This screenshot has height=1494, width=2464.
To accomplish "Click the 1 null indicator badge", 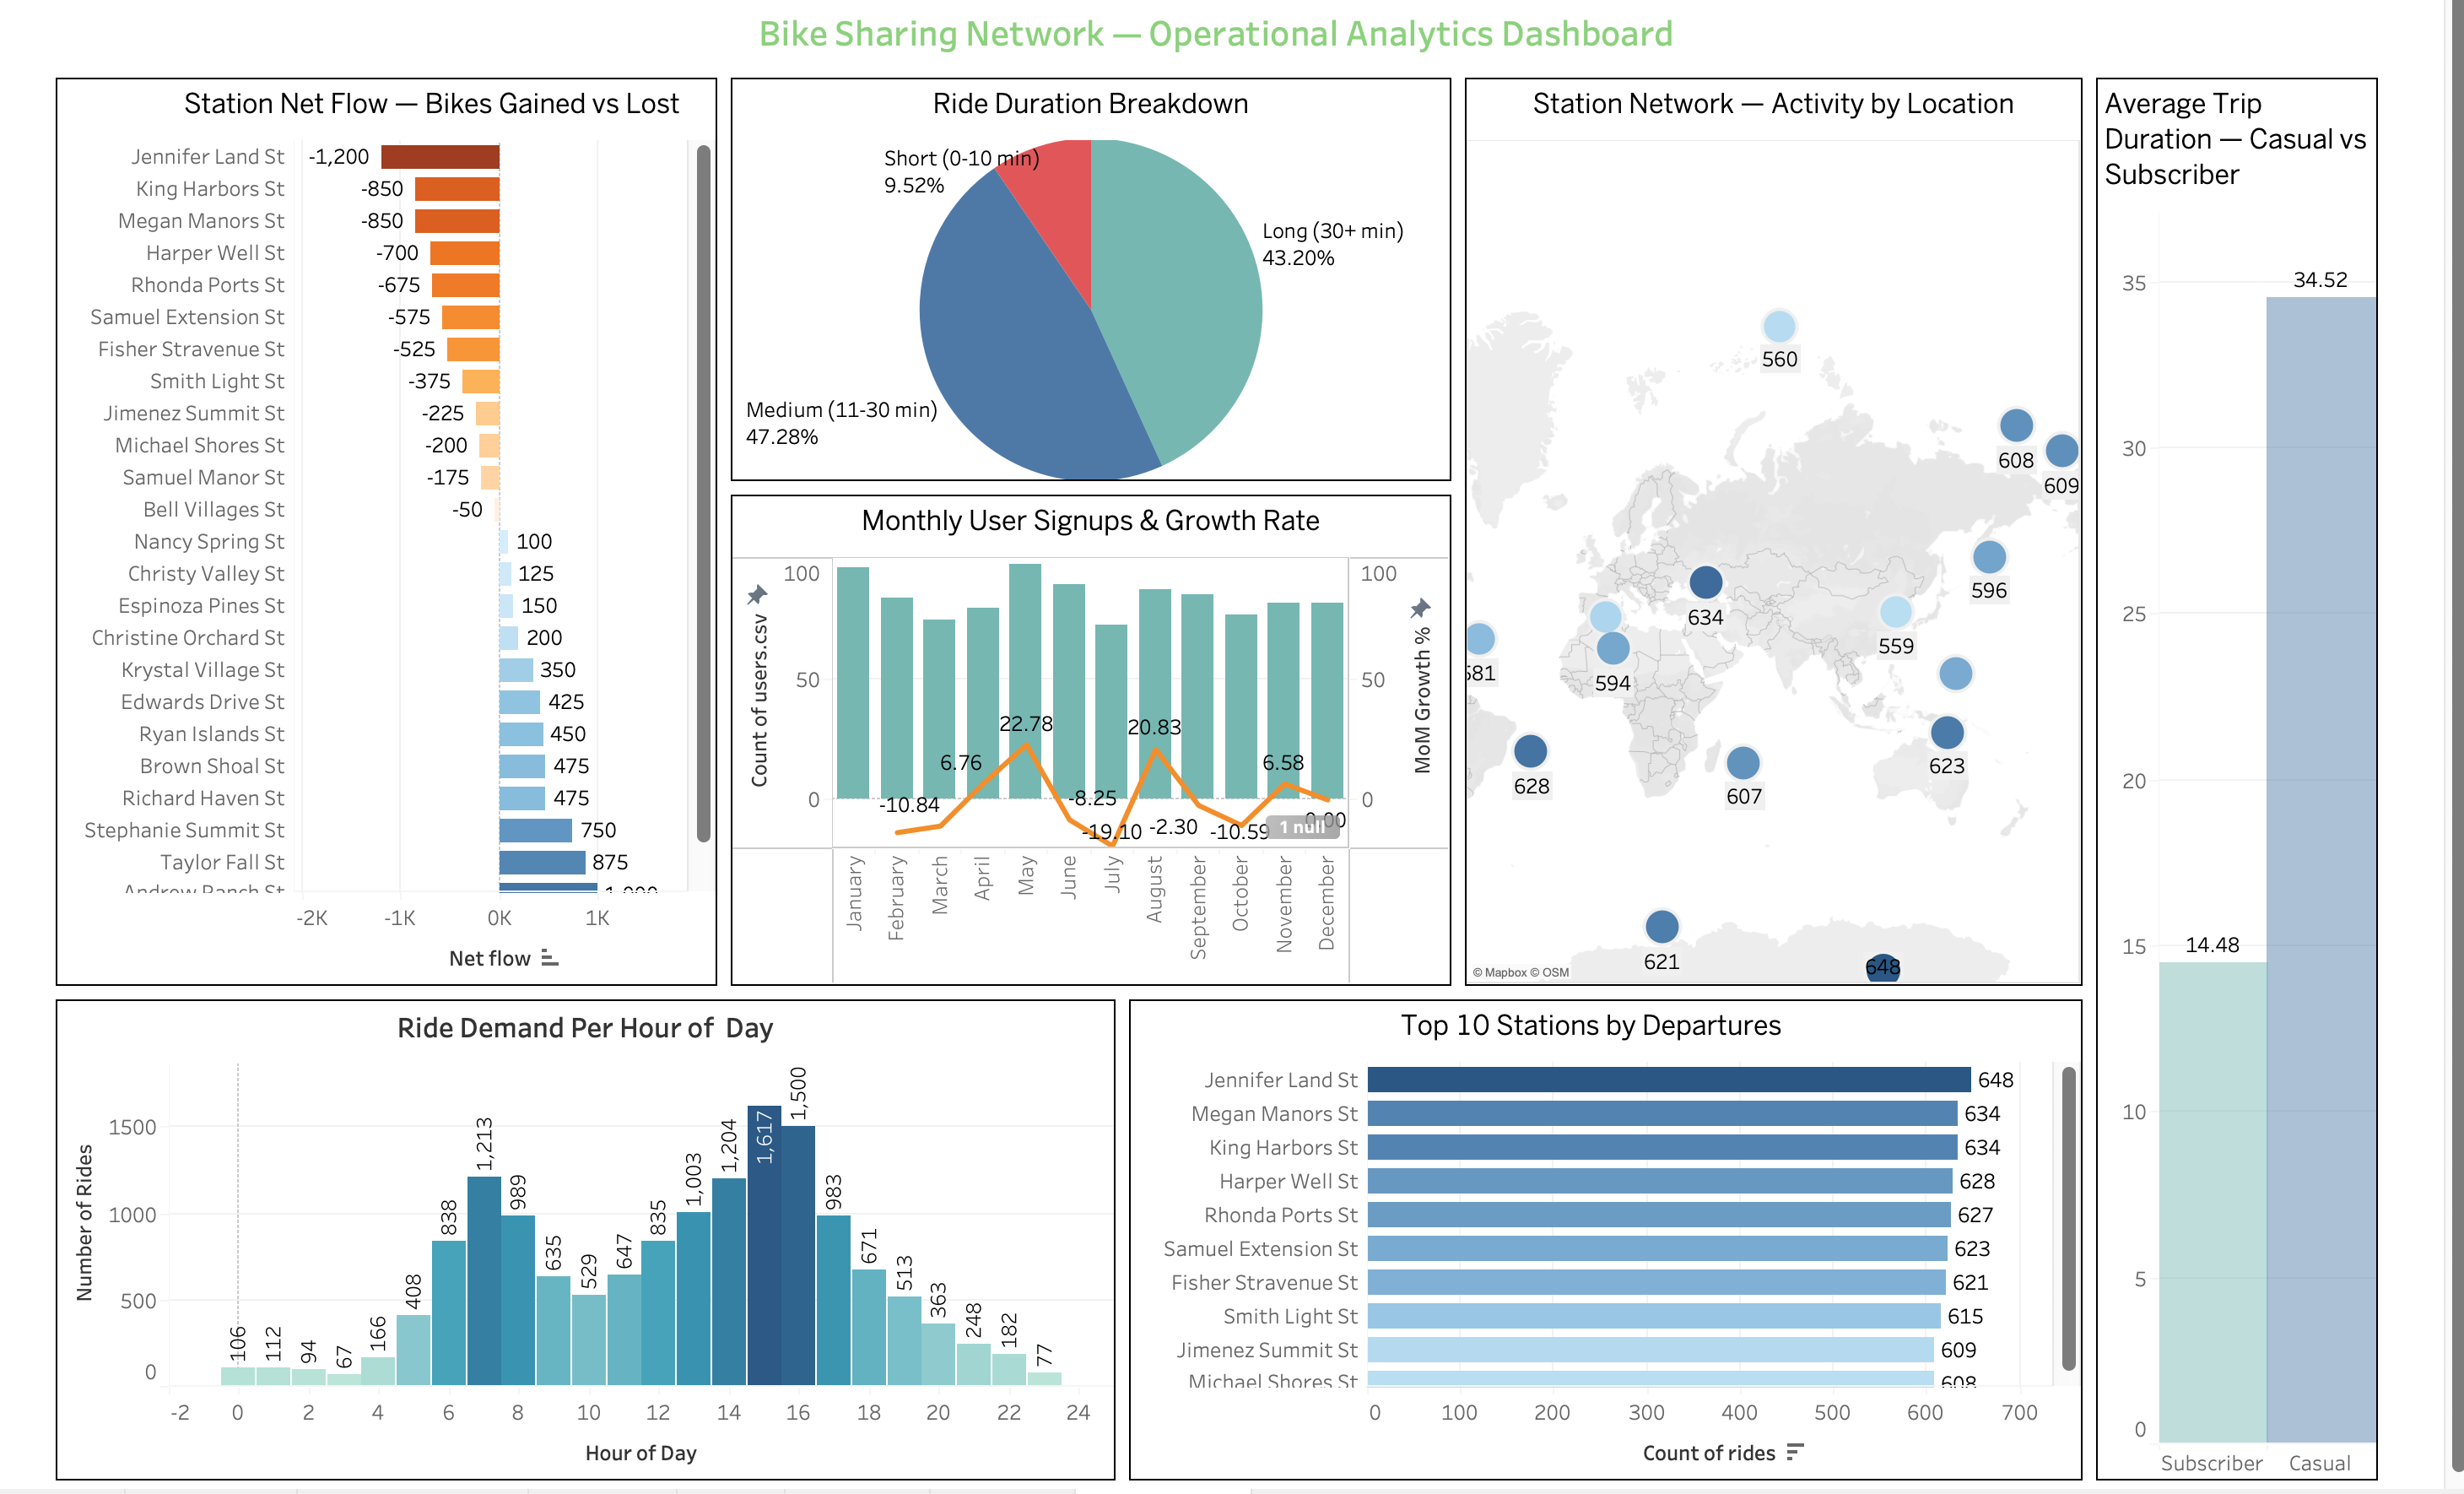I will click(1303, 828).
